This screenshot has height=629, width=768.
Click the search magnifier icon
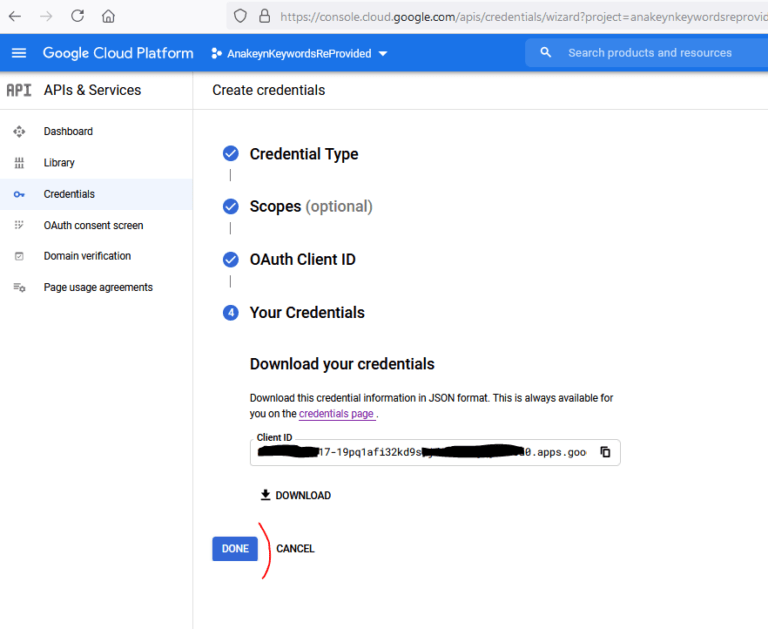point(545,53)
